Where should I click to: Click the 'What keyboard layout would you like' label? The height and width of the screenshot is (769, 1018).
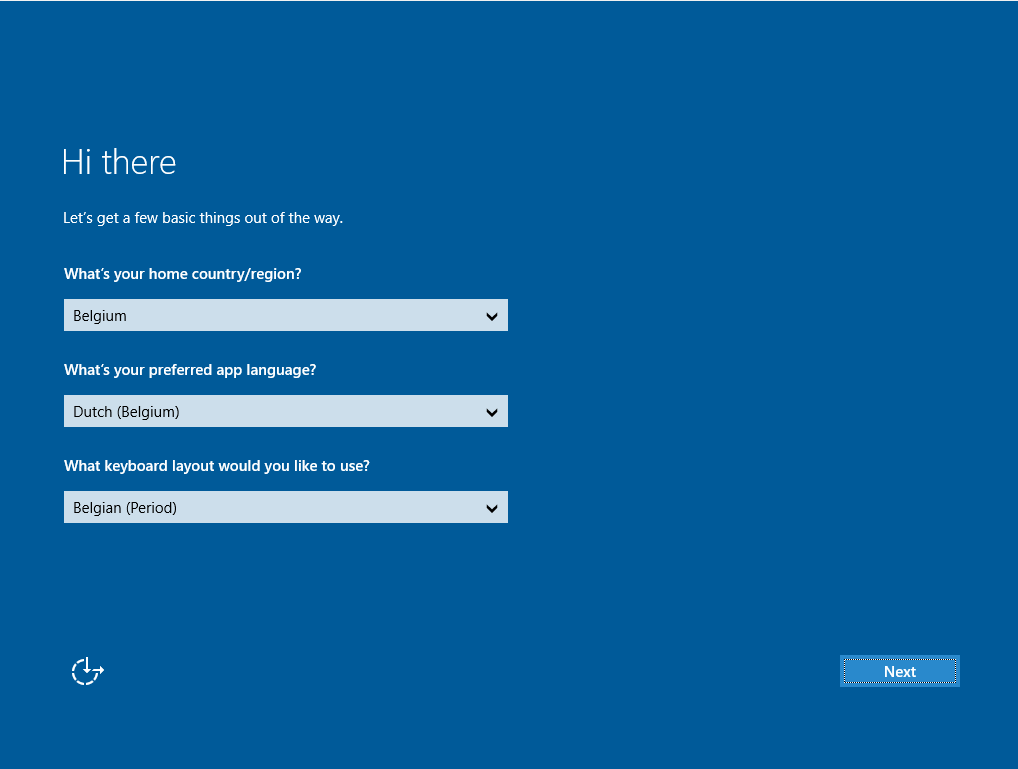(x=217, y=466)
